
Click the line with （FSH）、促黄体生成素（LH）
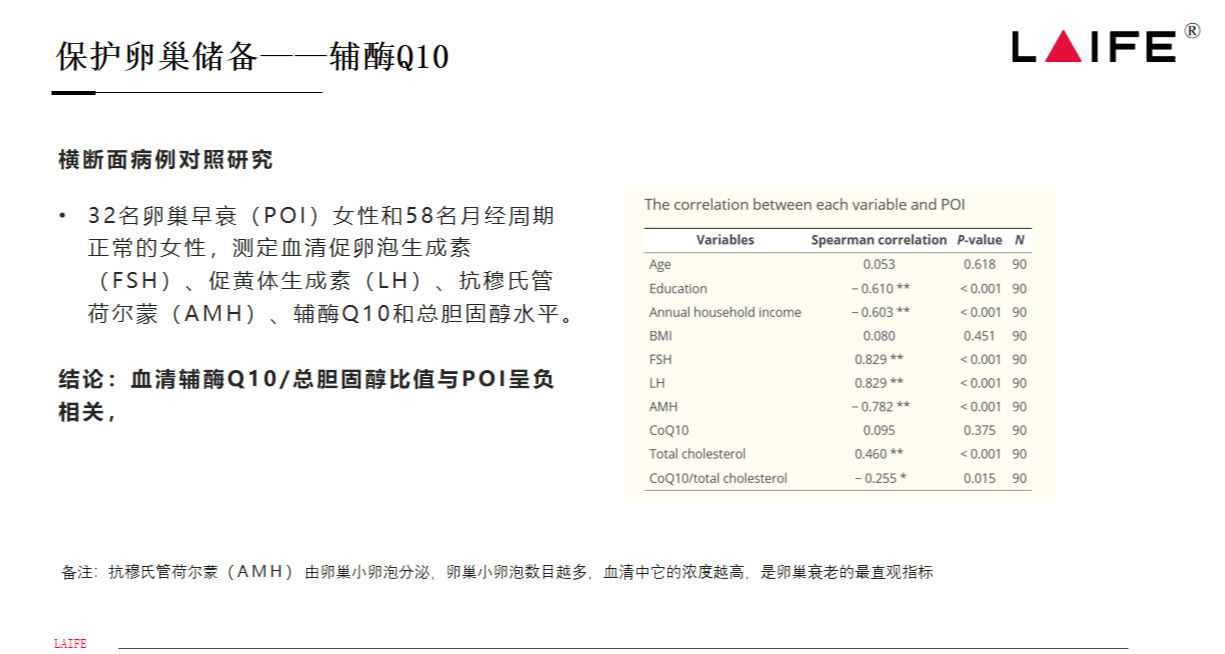click(x=321, y=281)
